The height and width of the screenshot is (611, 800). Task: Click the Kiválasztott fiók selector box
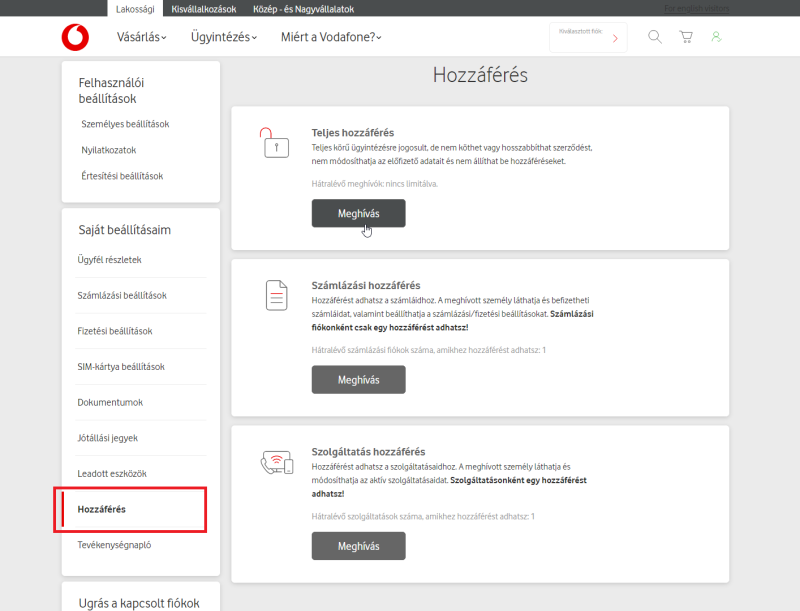click(588, 37)
